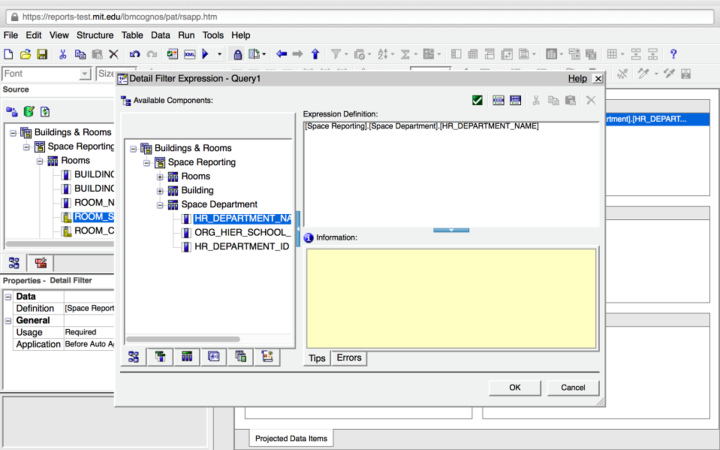This screenshot has height=450, width=720.
Task: Click the Save icon in main toolbar
Action: pyautogui.click(x=43, y=54)
